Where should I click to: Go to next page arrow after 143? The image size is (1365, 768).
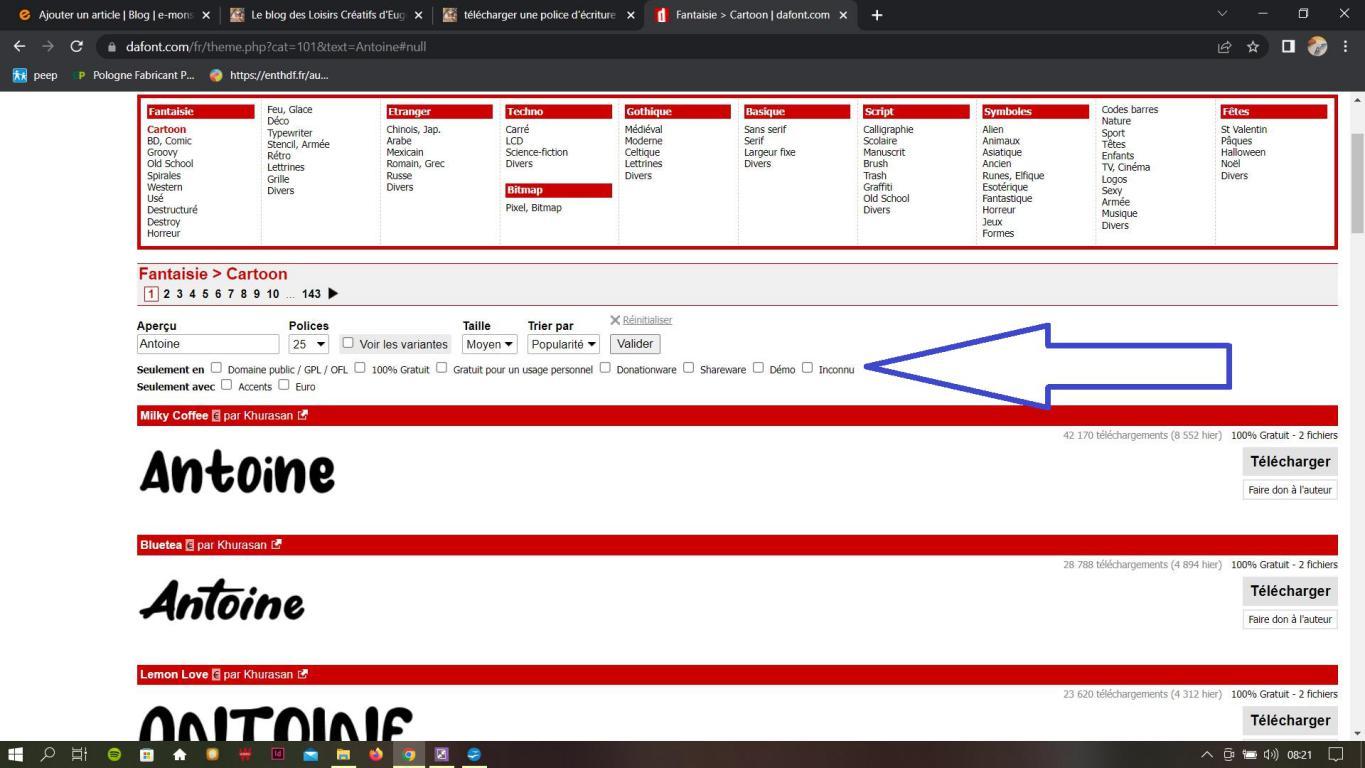click(333, 294)
